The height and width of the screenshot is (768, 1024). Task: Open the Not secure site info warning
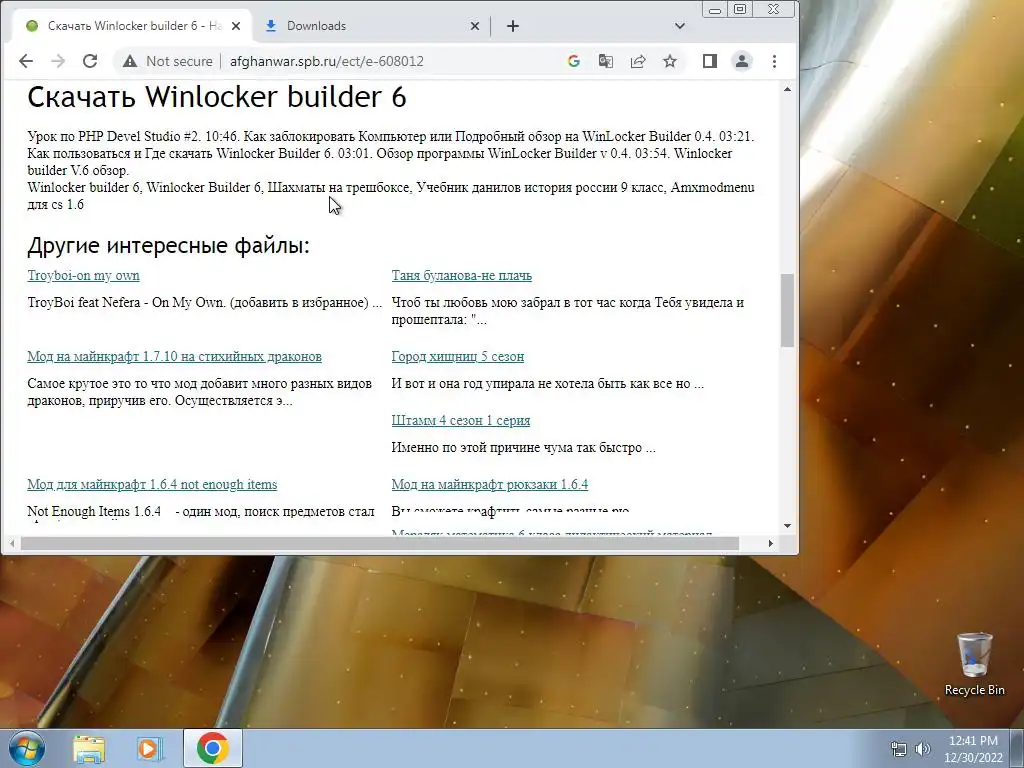[x=168, y=61]
